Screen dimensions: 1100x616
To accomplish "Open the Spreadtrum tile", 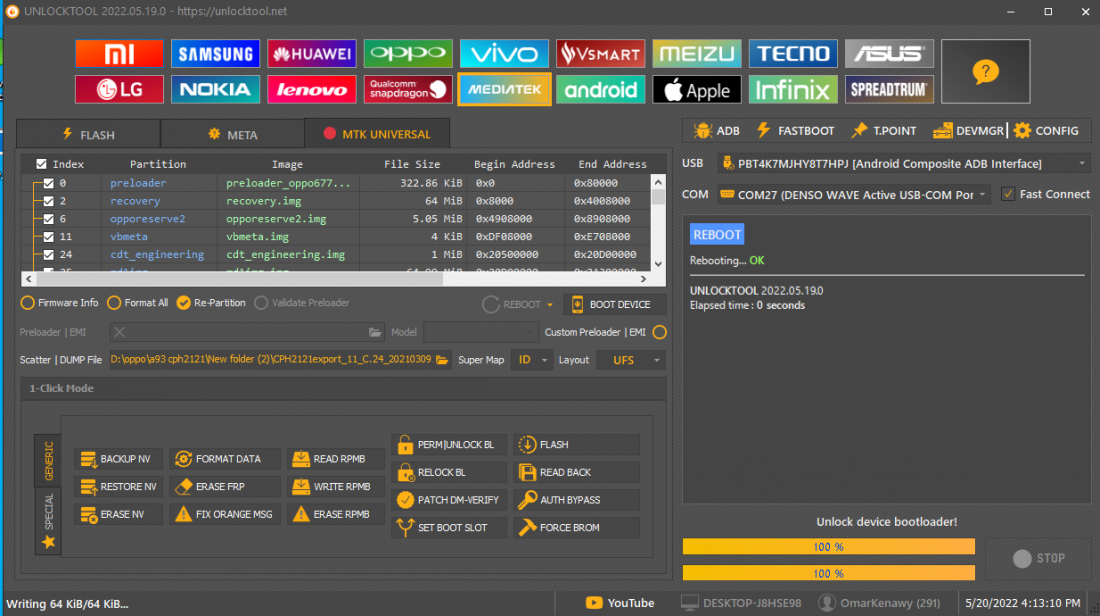I will point(889,89).
